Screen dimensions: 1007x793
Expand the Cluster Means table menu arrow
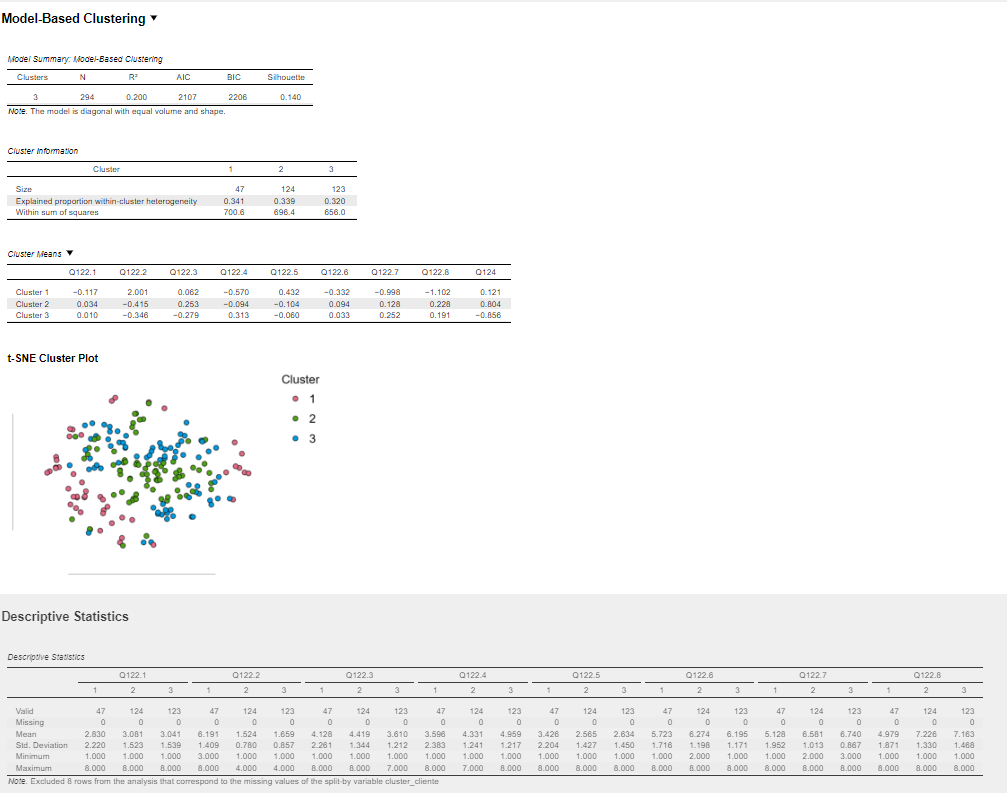tap(70, 253)
